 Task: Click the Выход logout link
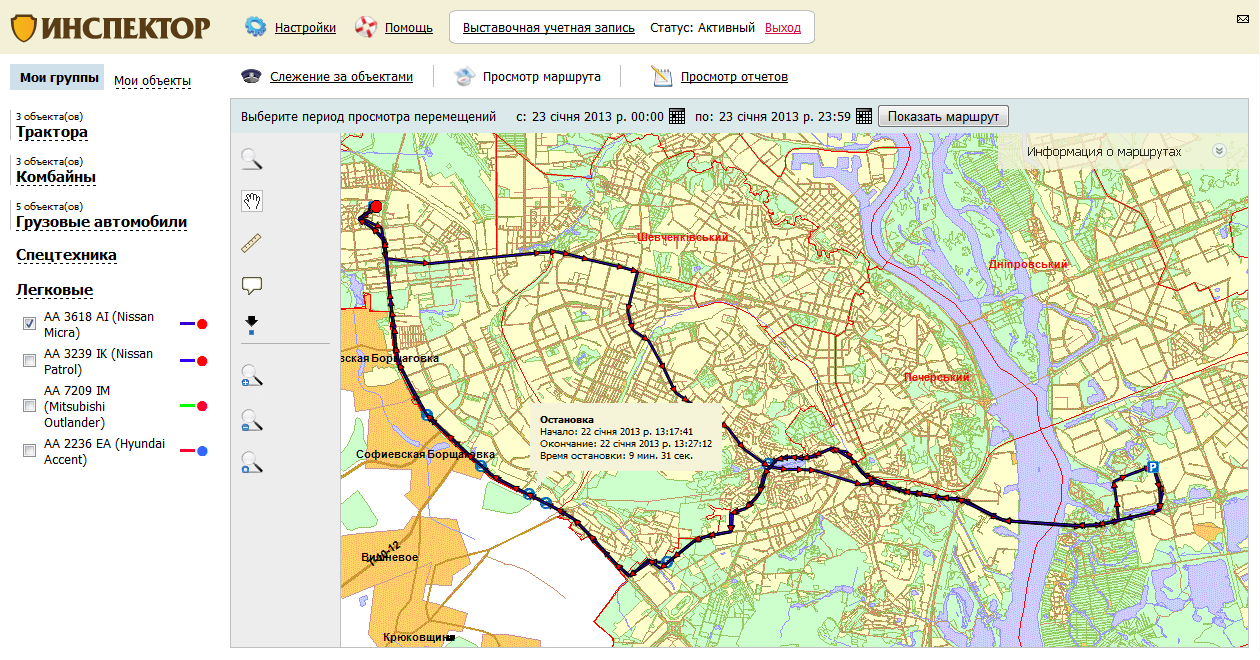tap(783, 28)
